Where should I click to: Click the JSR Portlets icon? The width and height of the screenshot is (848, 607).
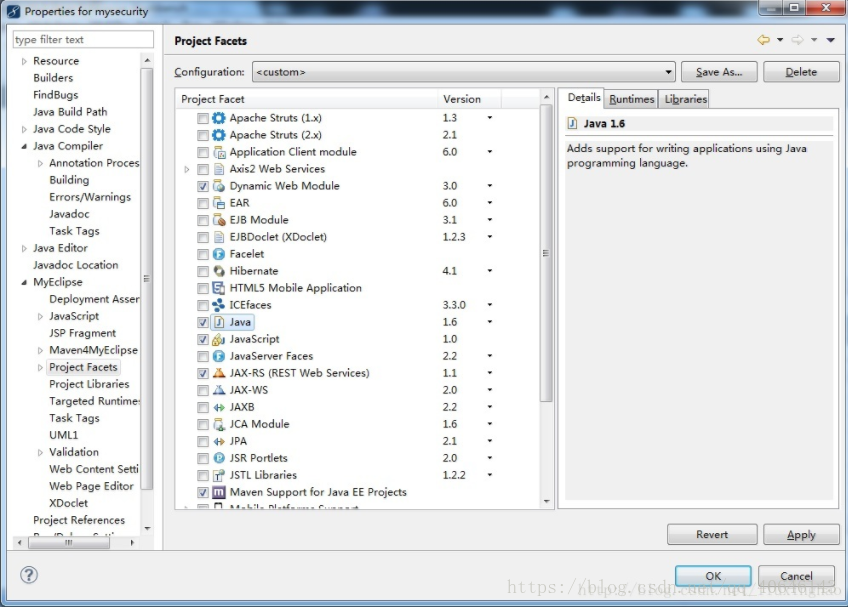click(x=218, y=458)
